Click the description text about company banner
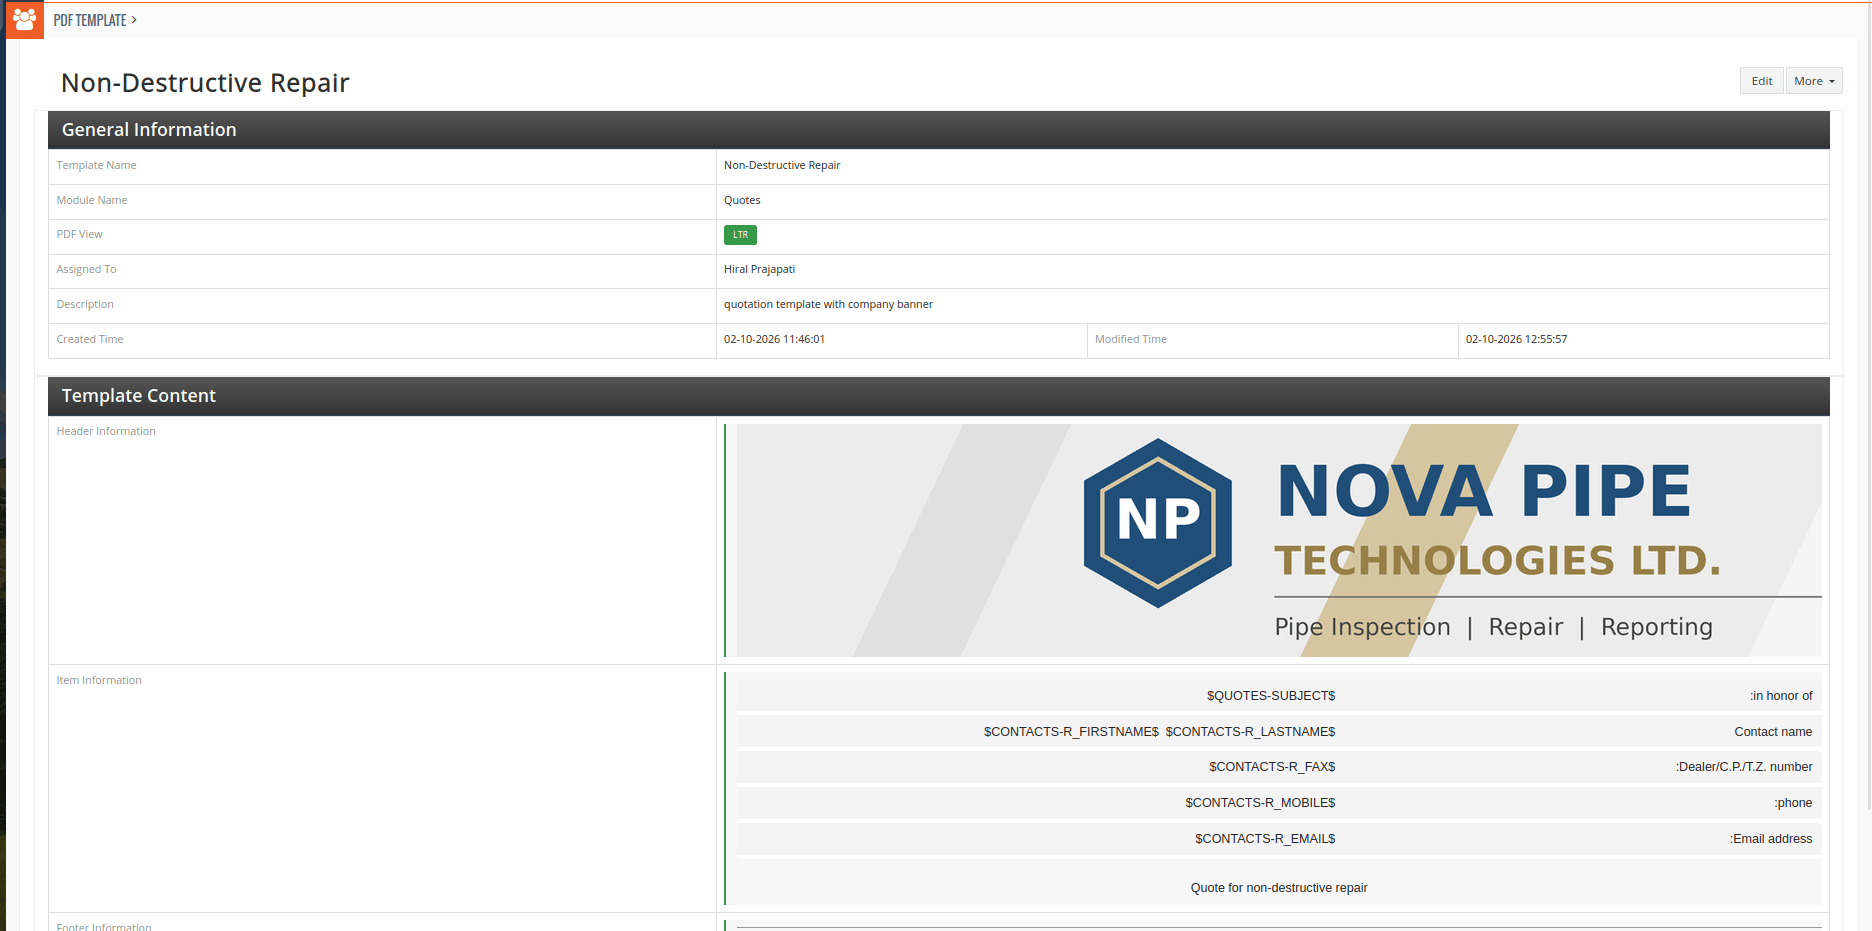1872x931 pixels. pos(828,305)
